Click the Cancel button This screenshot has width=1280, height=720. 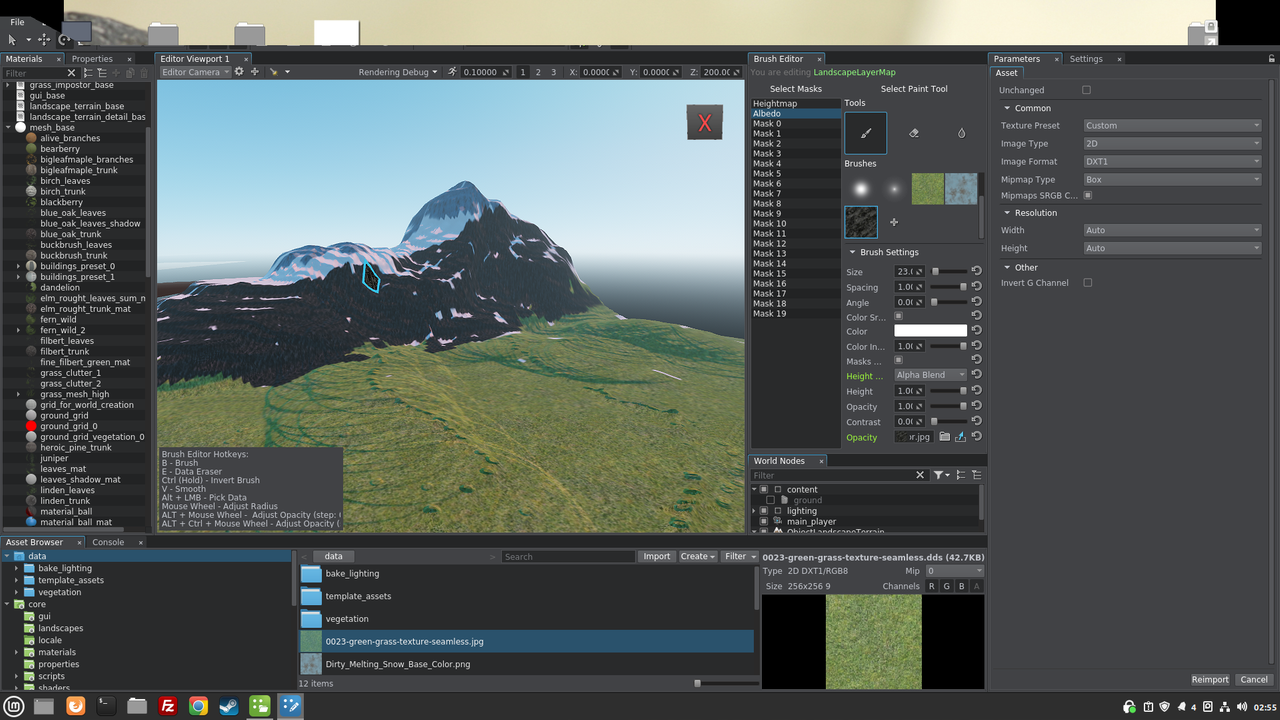click(x=1254, y=679)
